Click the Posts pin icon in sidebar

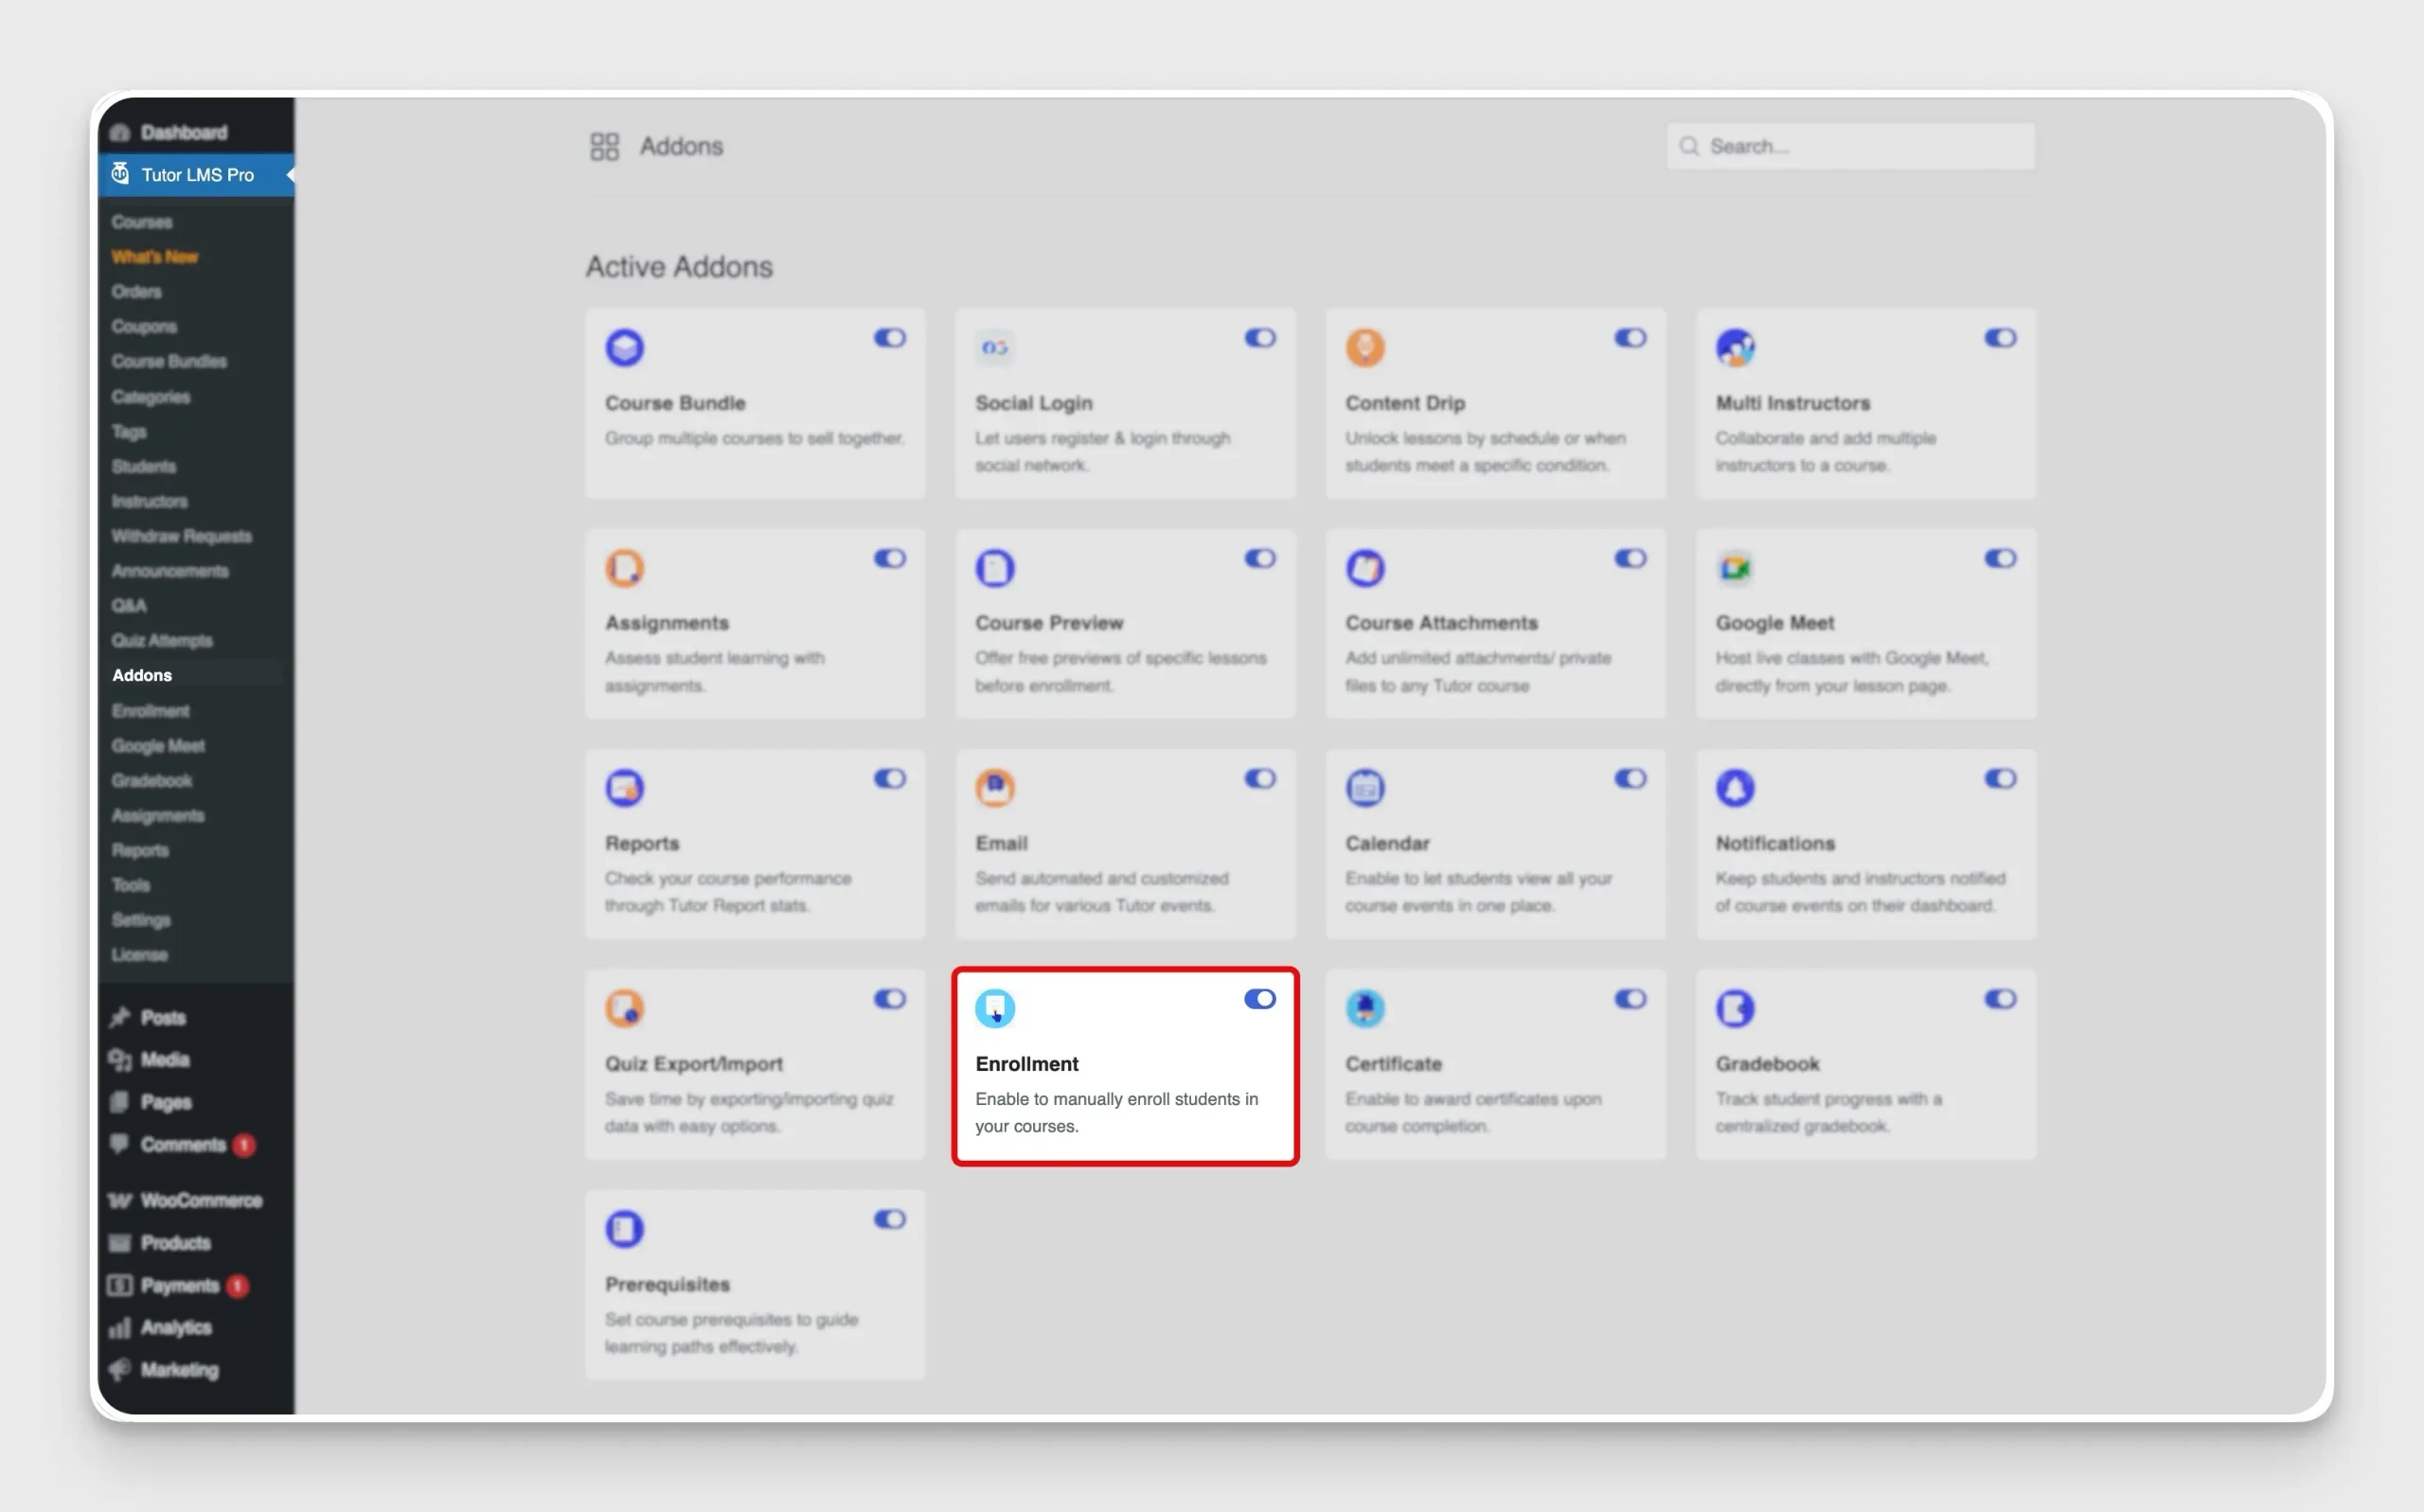tap(120, 1017)
